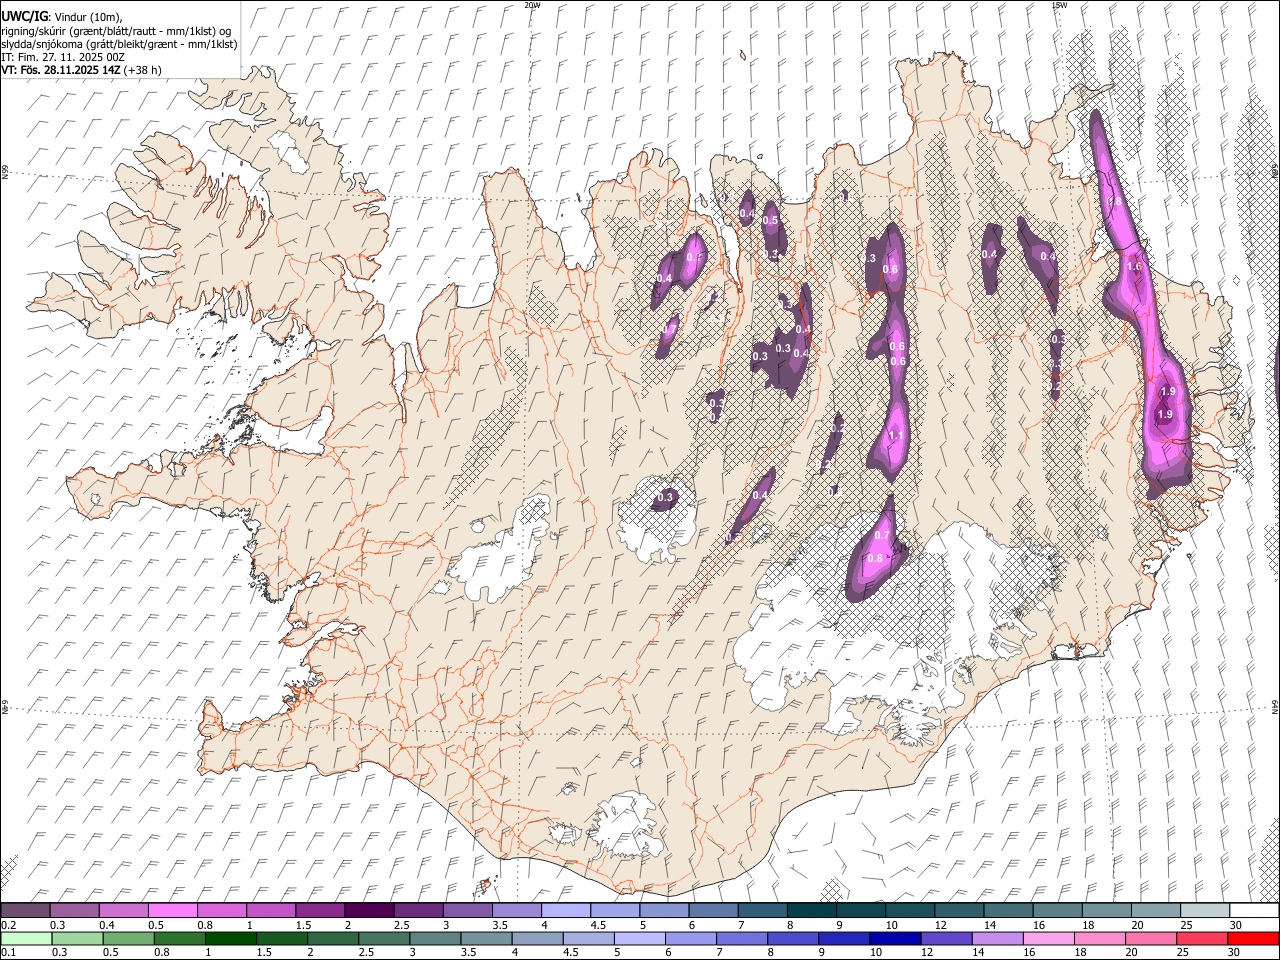Click the 'rigning/skúrir' legend description line
The image size is (1280, 960).
click(116, 31)
